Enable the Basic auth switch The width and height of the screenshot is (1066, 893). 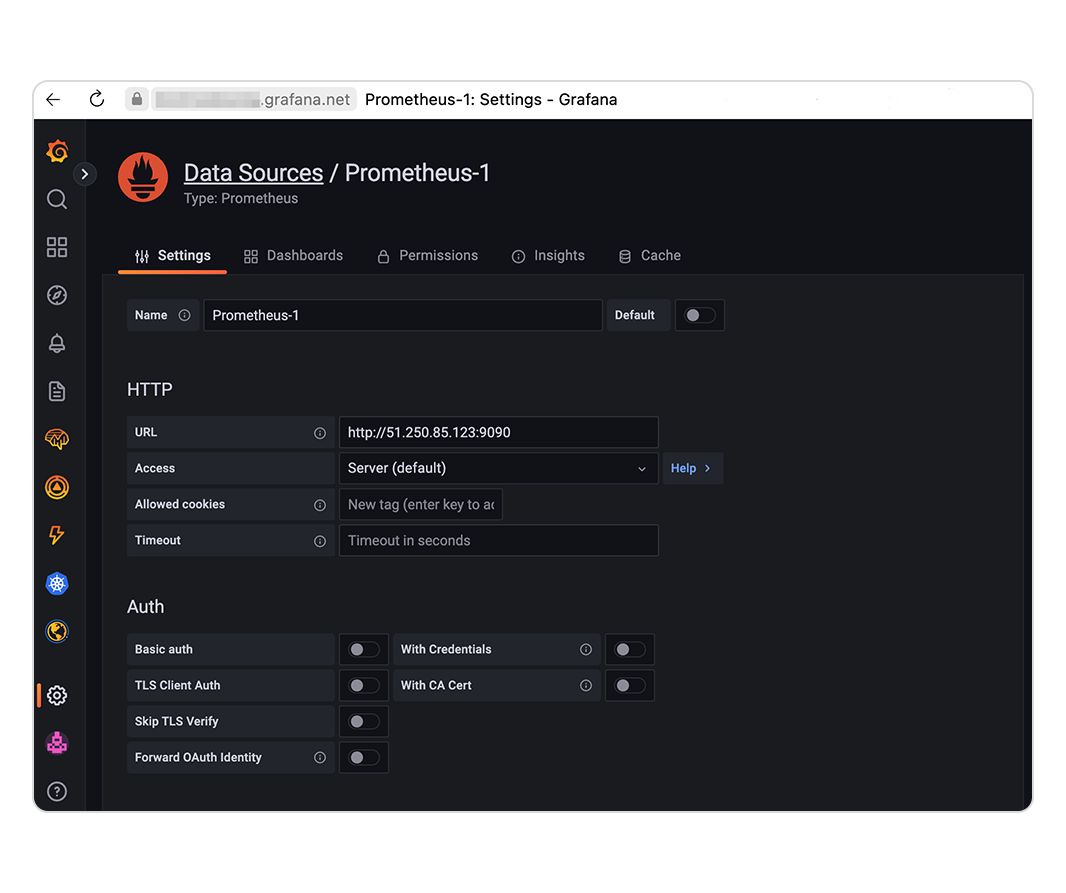(364, 650)
